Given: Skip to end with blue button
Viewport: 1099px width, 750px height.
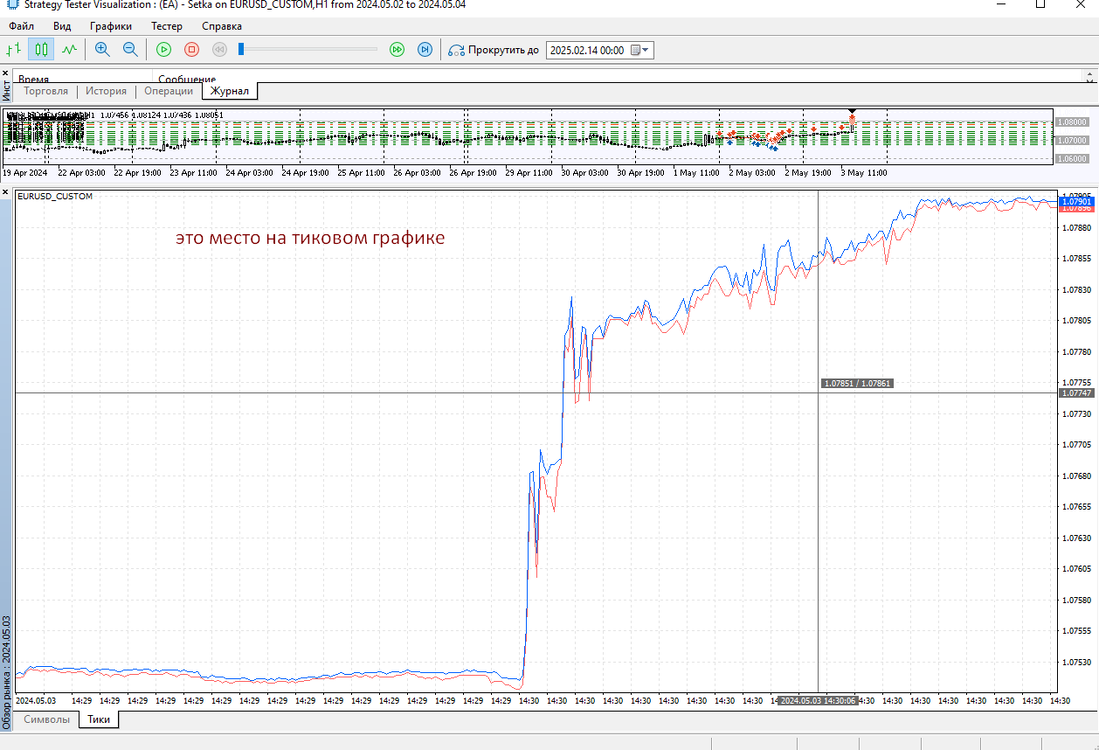Looking at the screenshot, I should tap(425, 50).
